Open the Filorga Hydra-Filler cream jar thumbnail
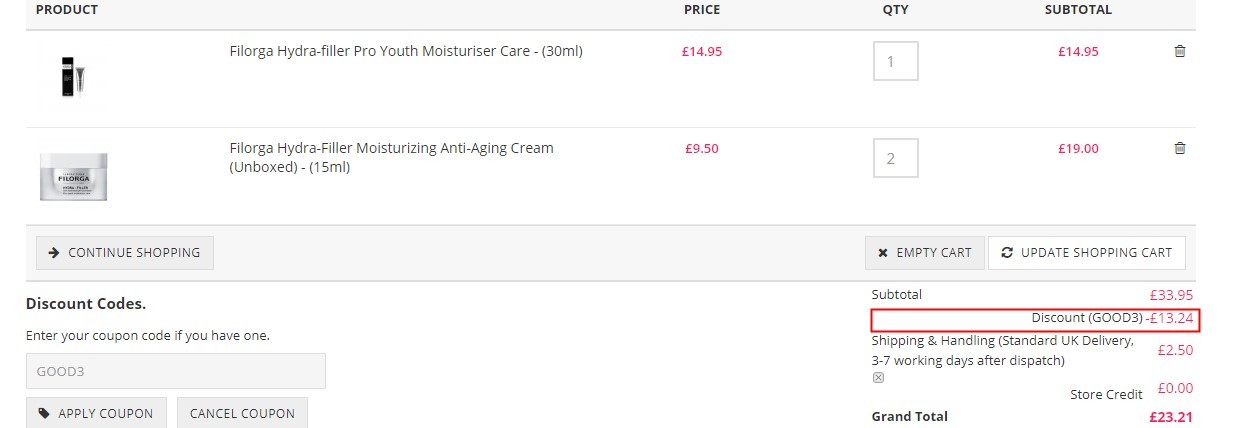This screenshot has width=1248, height=428. point(73,176)
